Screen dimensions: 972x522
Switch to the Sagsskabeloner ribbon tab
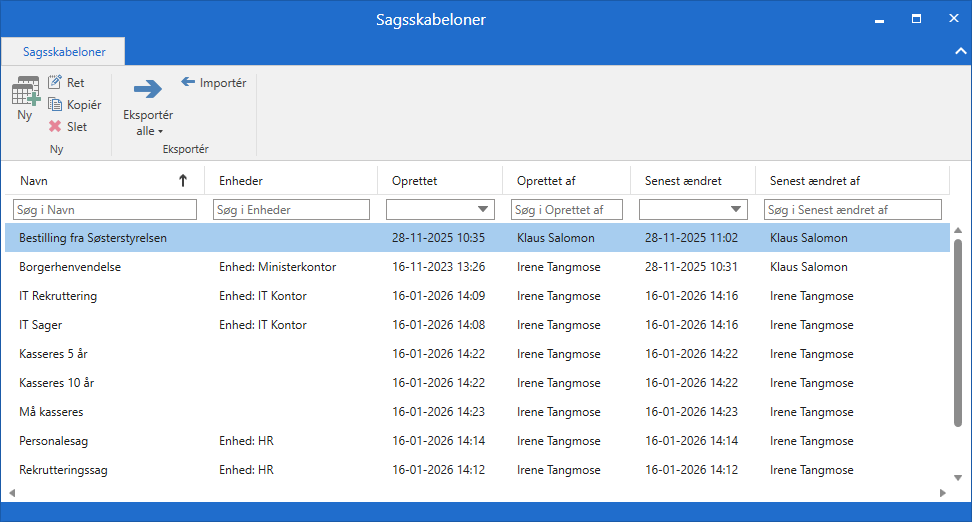(x=64, y=51)
